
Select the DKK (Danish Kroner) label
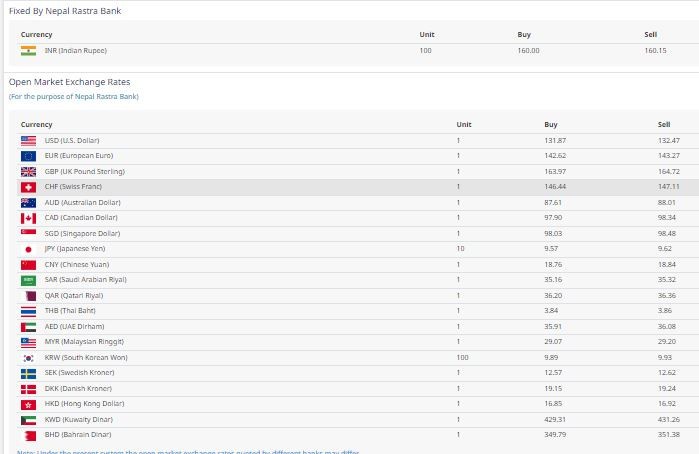click(78, 388)
